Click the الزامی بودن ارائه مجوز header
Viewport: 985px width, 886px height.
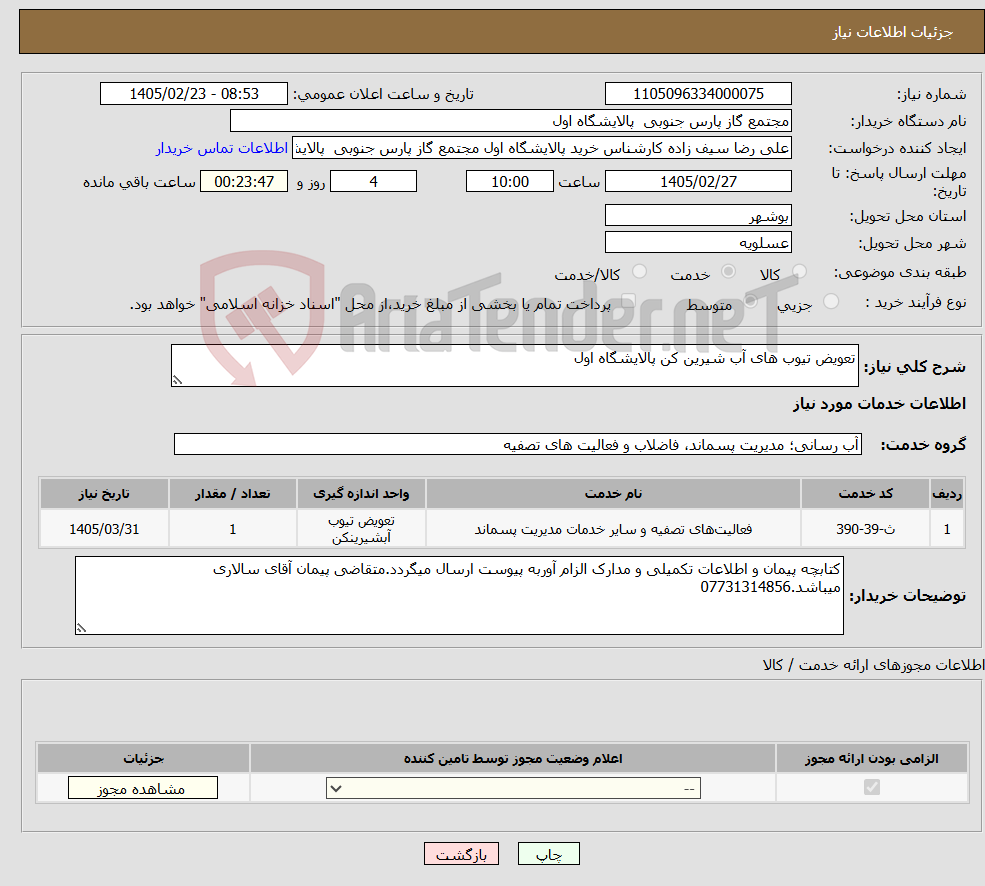pyautogui.click(x=872, y=759)
